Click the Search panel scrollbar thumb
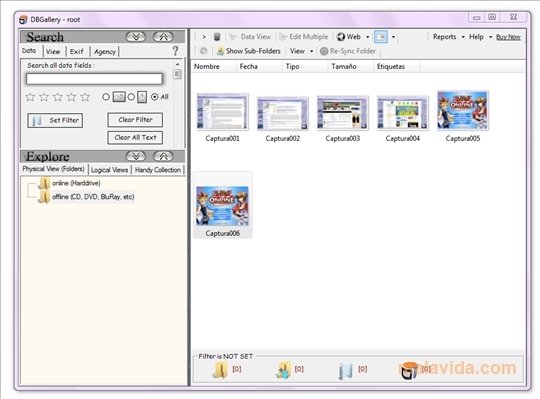 177,74
